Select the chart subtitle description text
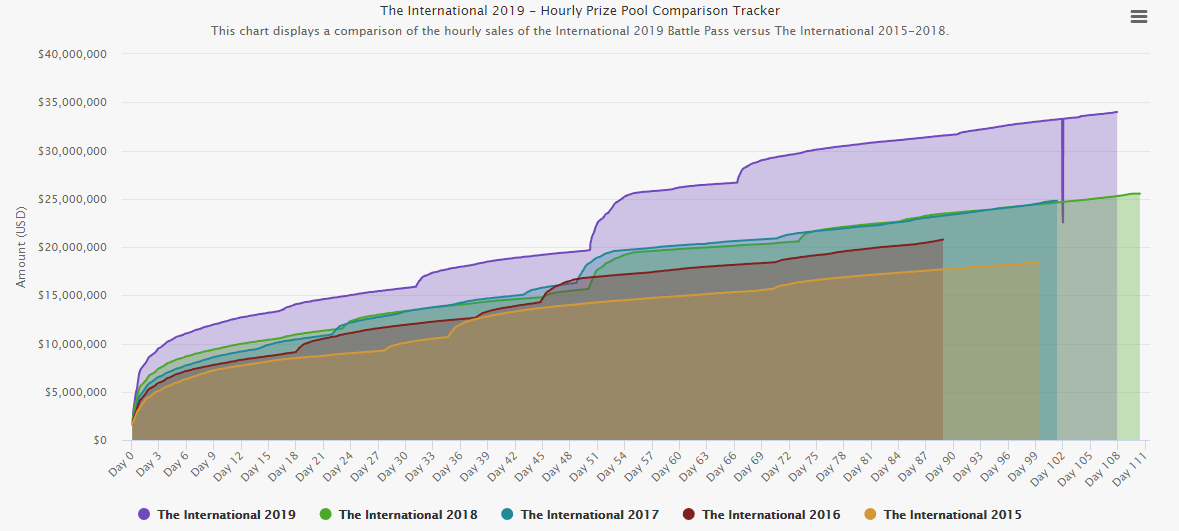 (580, 31)
